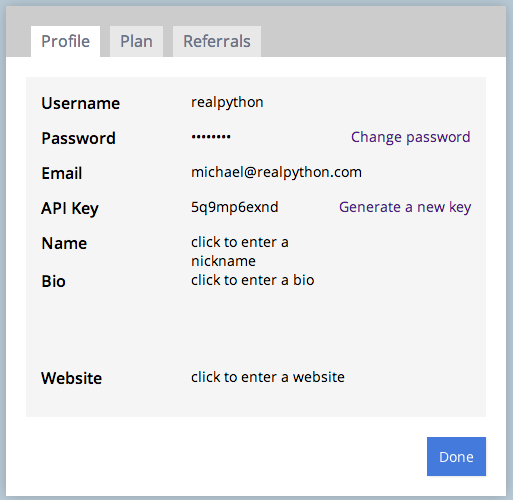Image resolution: width=513 pixels, height=500 pixels.
Task: Click the Name label
Action: click(x=64, y=243)
